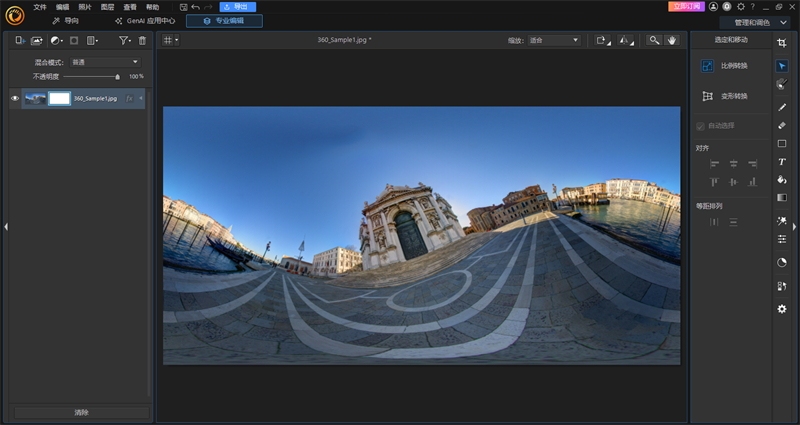Click the 比例转换 scale transform icon
This screenshot has height=425, width=800.
(x=708, y=67)
